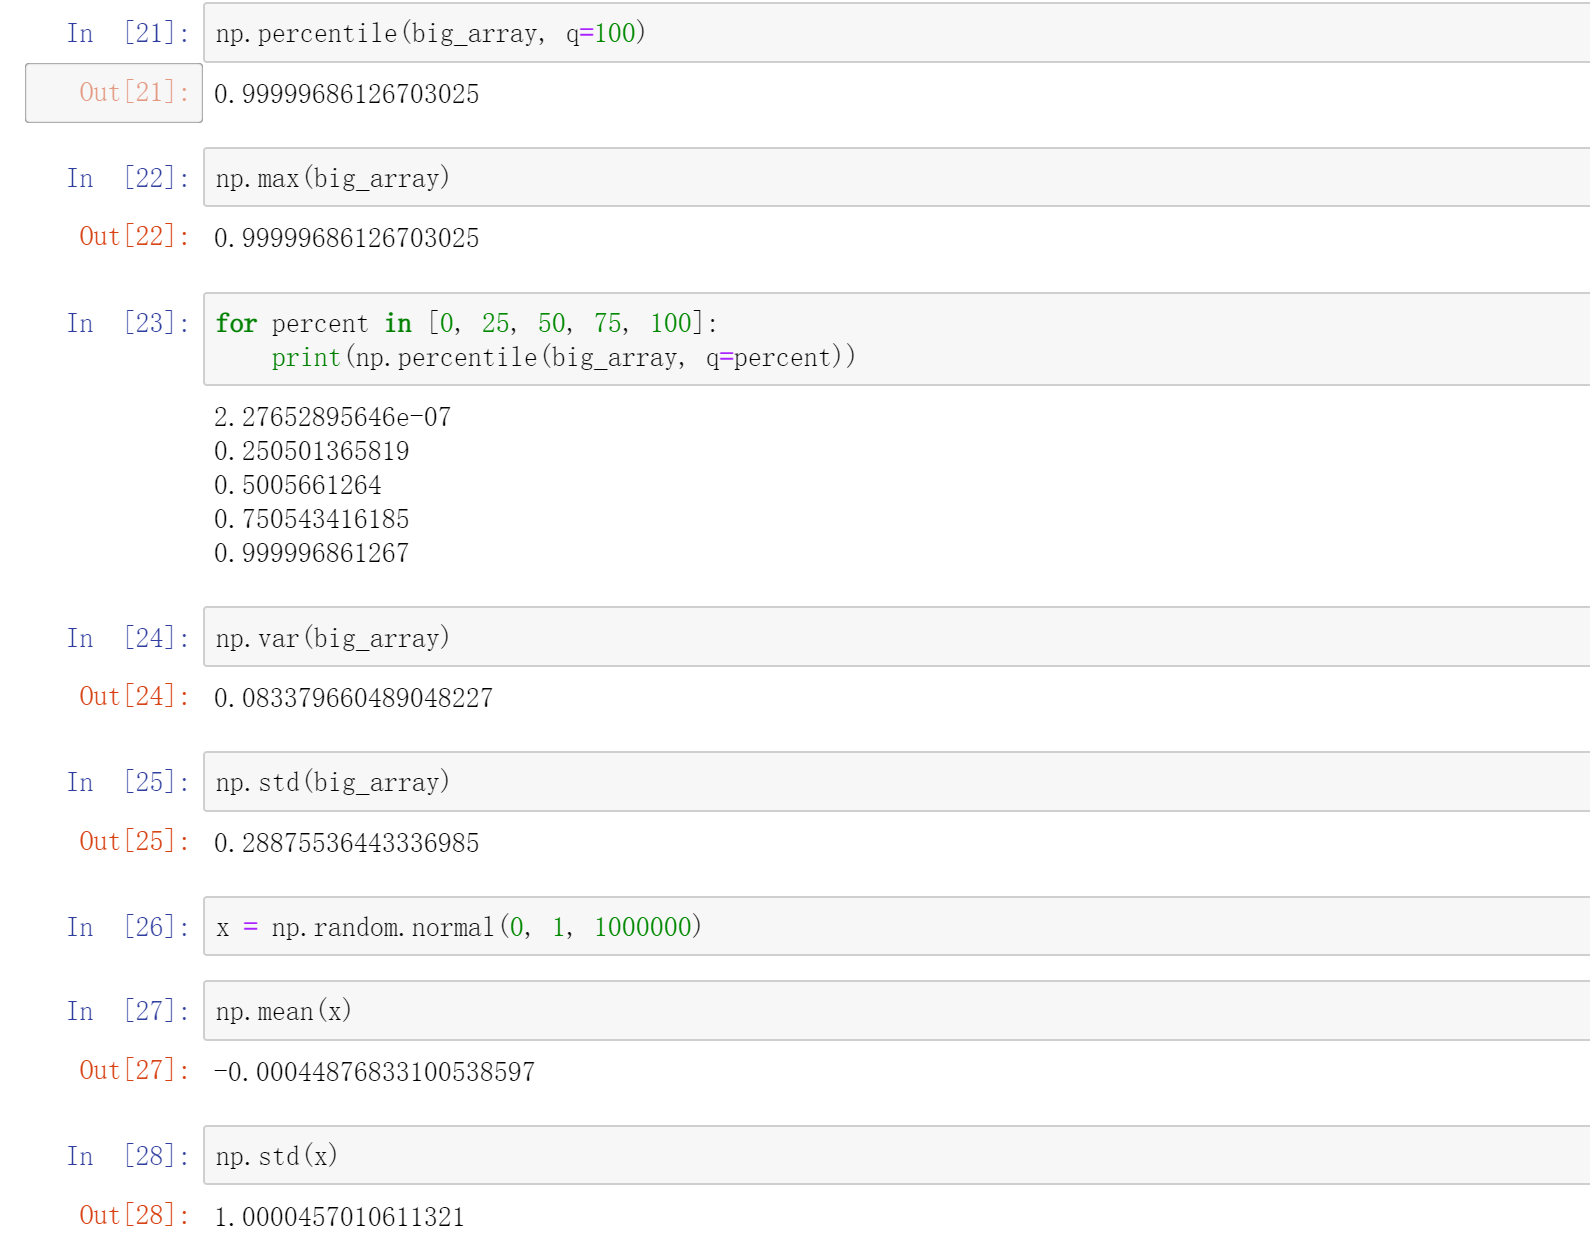The width and height of the screenshot is (1590, 1251).
Task: Edit the np.random.normal assignment cell
Action: coord(896,927)
